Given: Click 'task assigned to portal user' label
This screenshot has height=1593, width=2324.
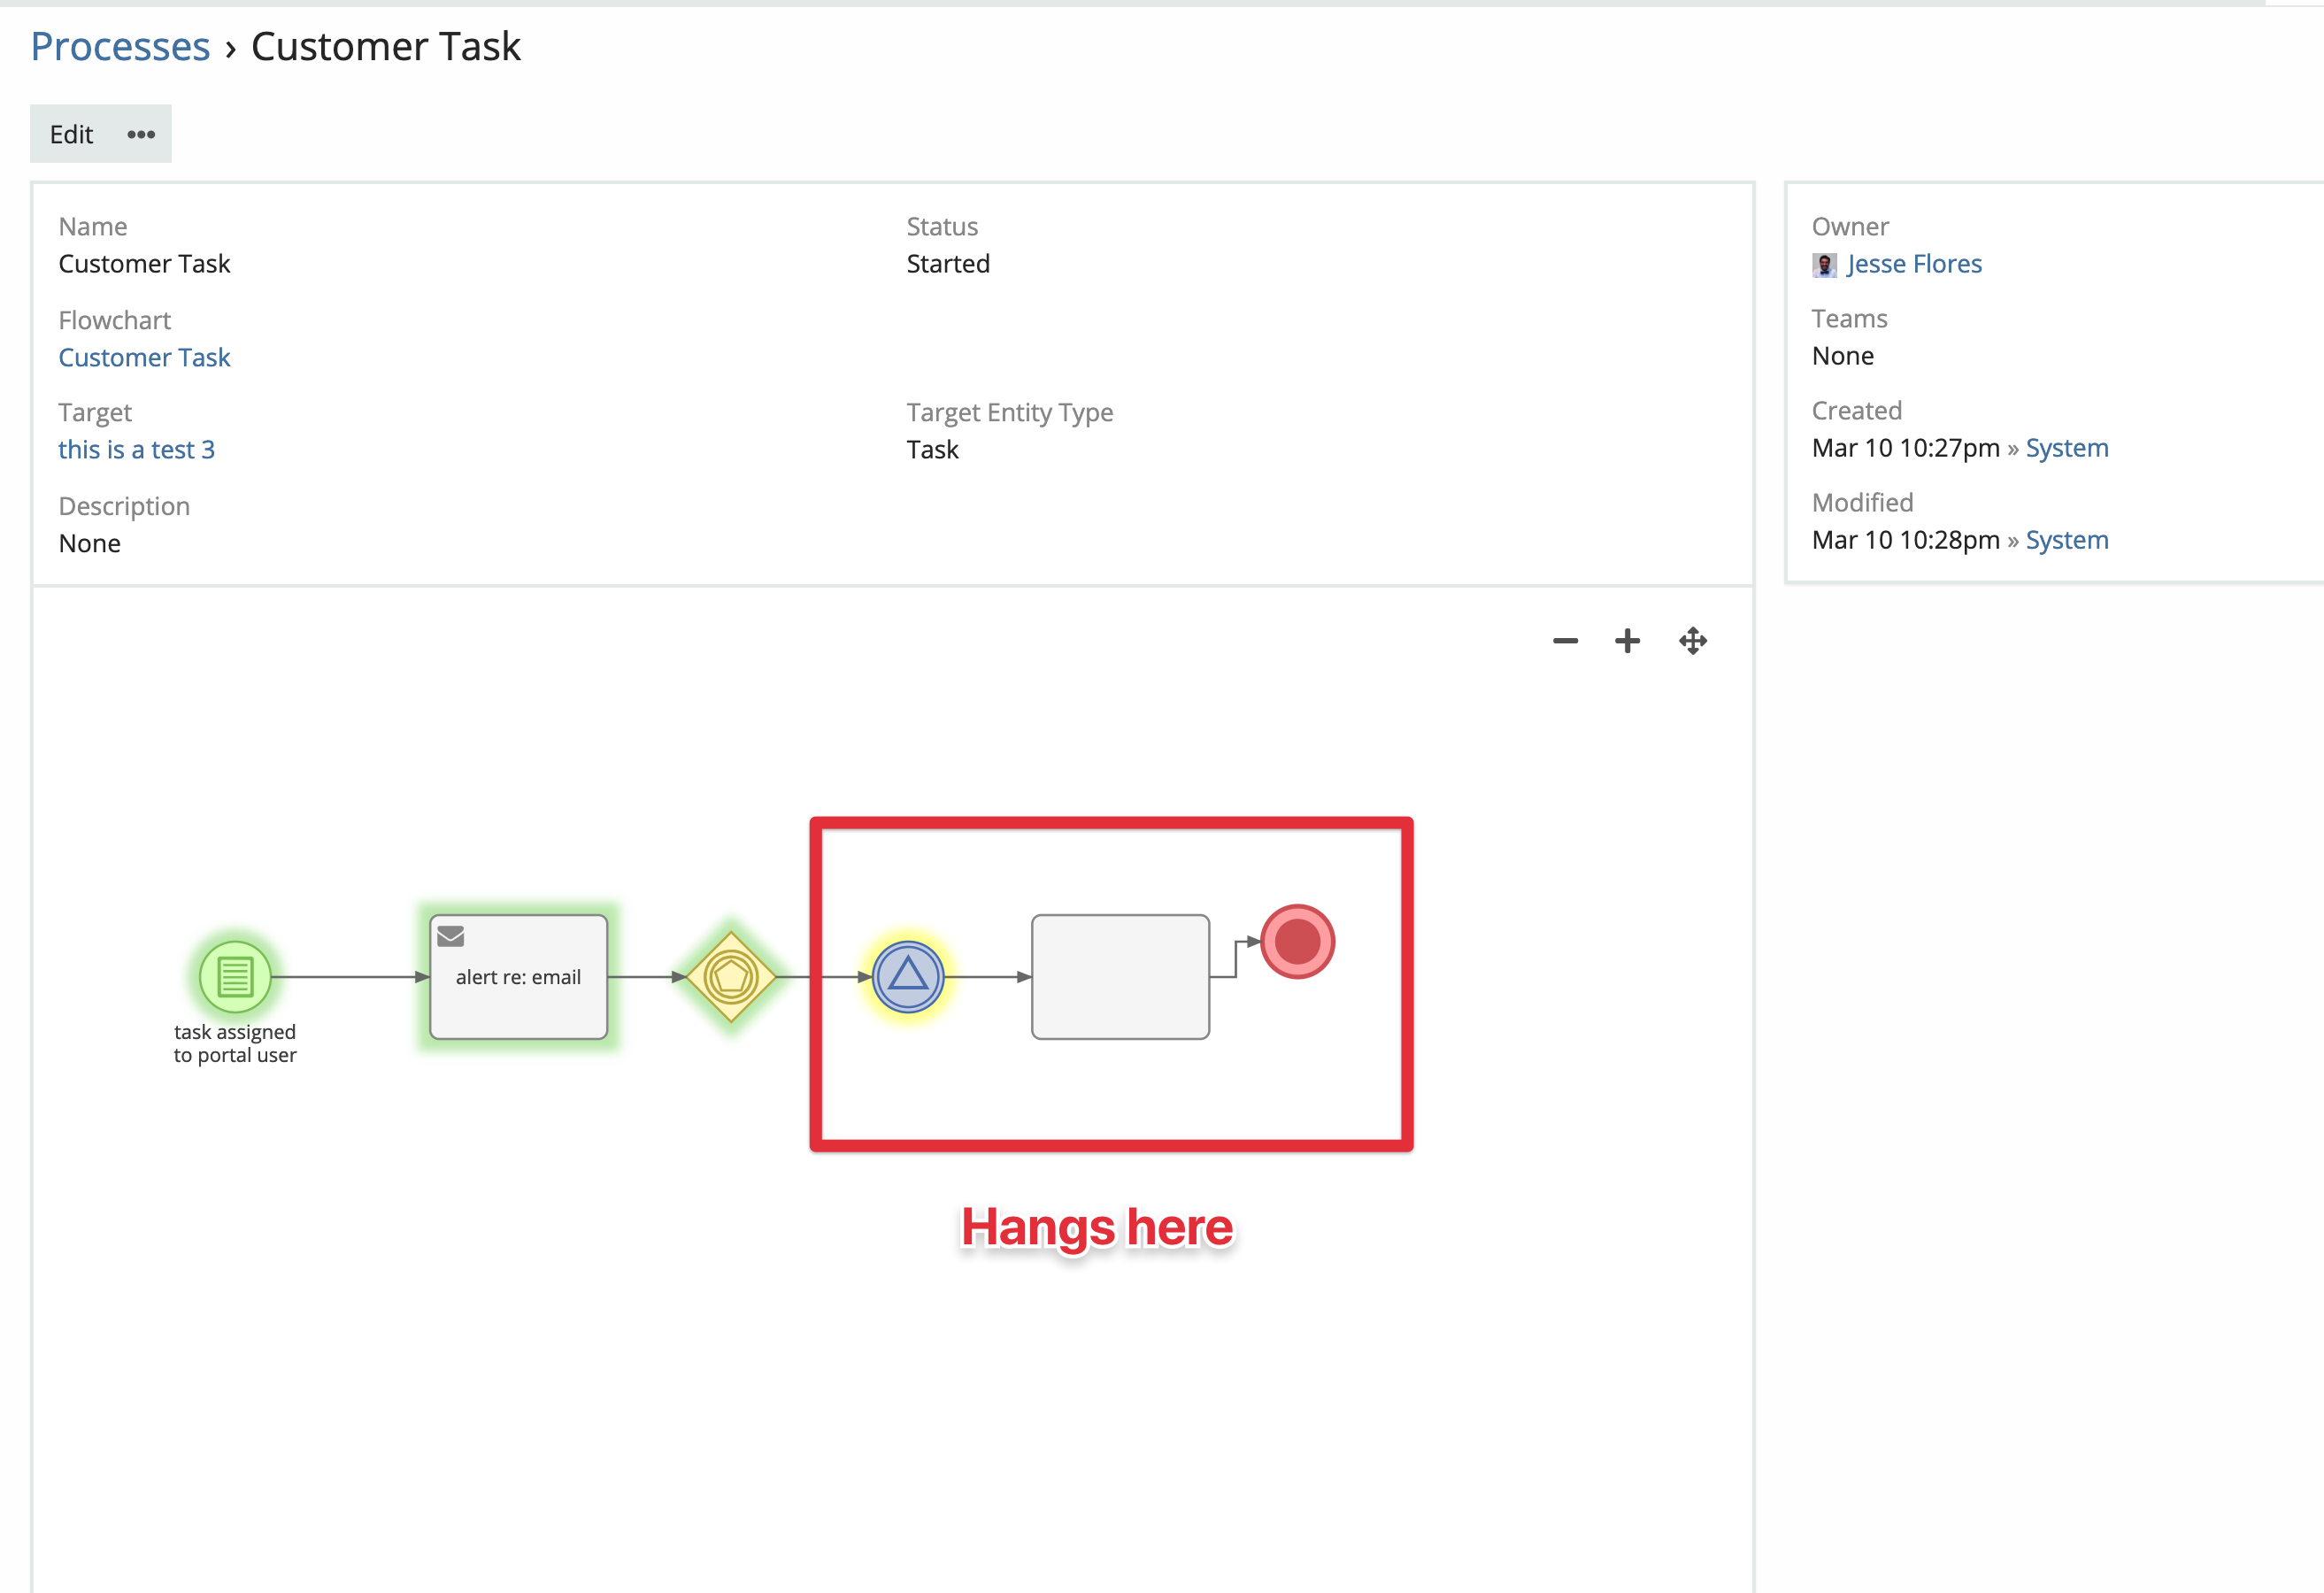Looking at the screenshot, I should (235, 1043).
